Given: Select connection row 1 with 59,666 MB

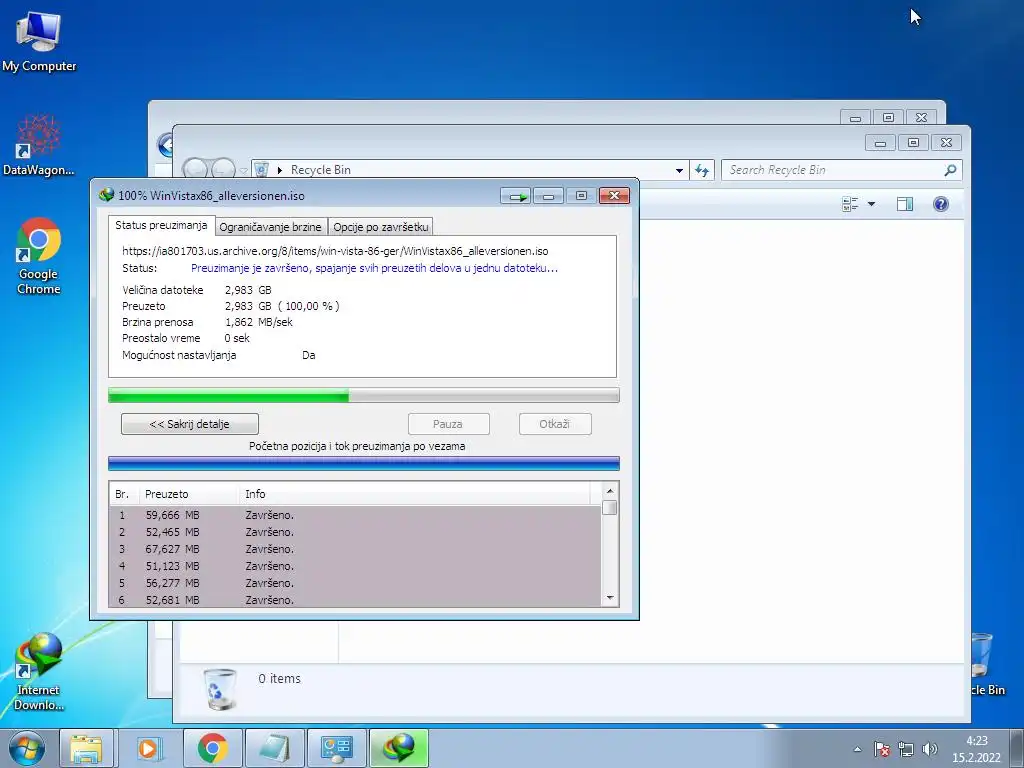Looking at the screenshot, I should [x=355, y=515].
